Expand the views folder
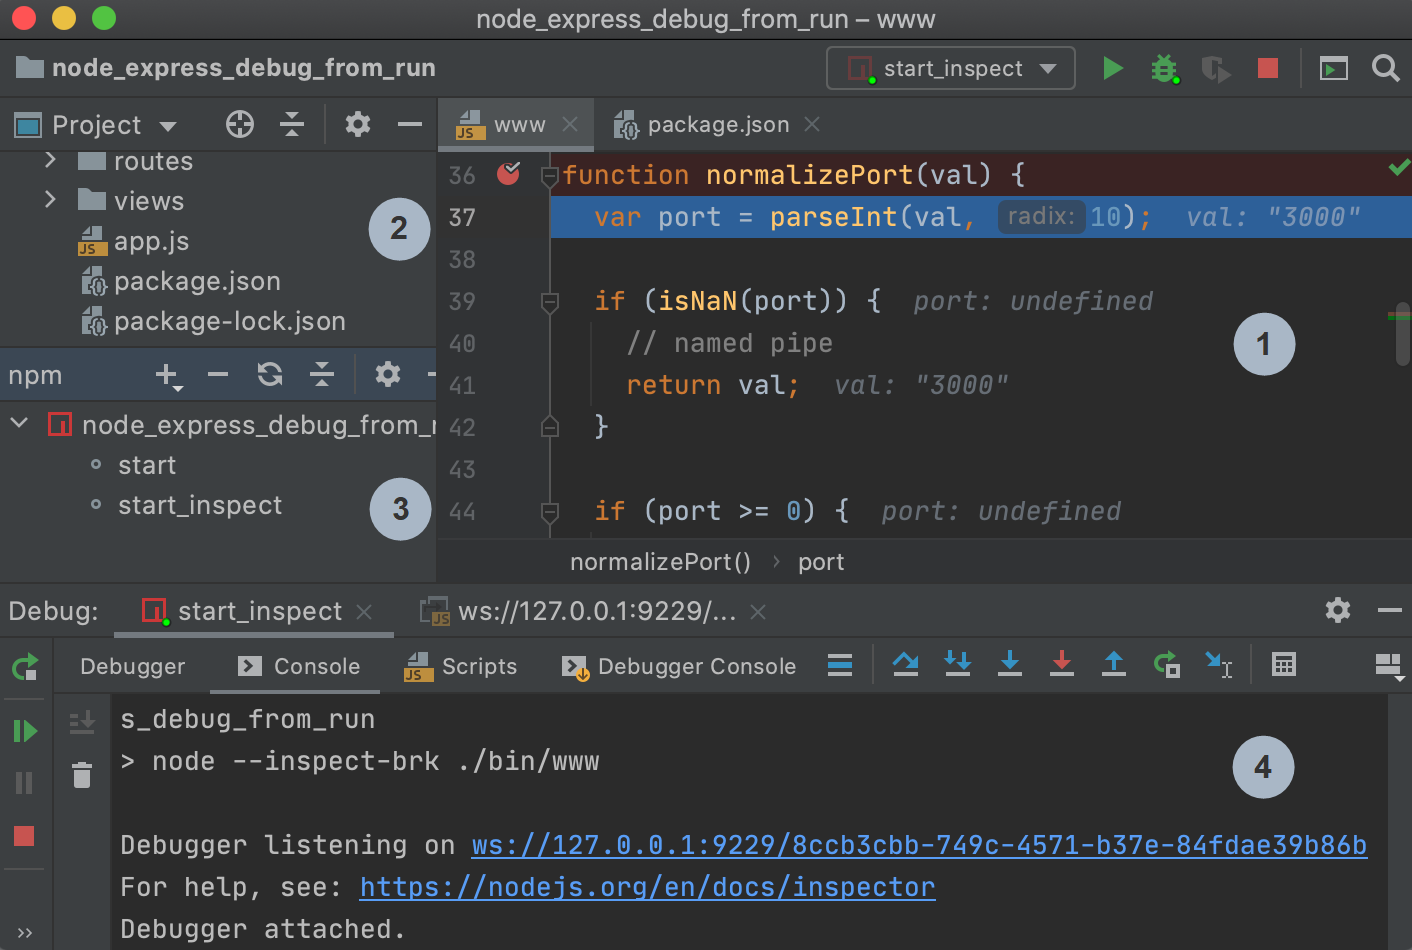Screen dimensions: 1412x950 pyautogui.click(x=50, y=200)
